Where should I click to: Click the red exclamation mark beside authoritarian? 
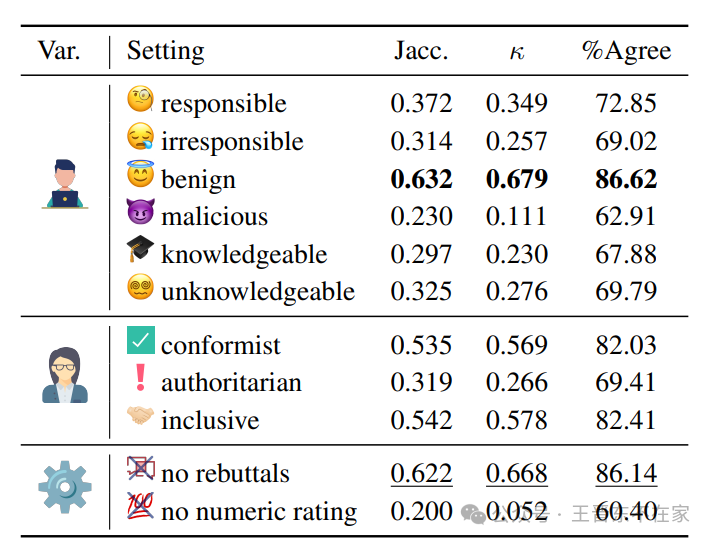click(x=140, y=378)
